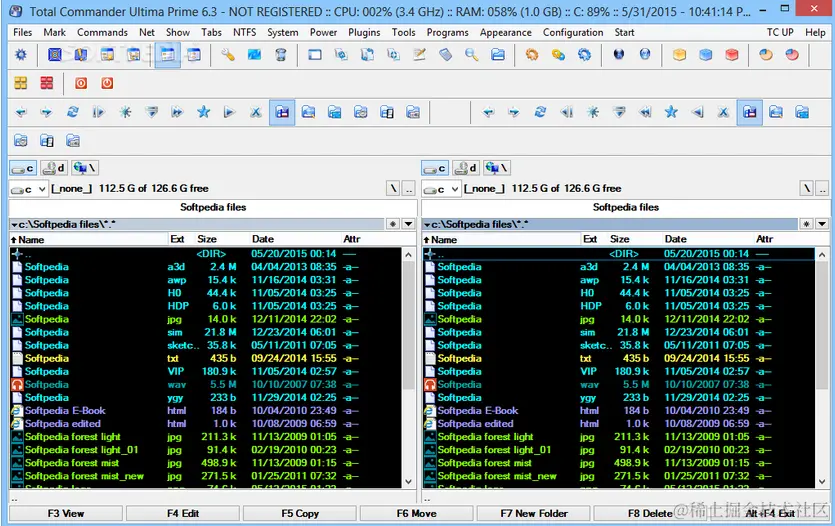The image size is (835, 526).
Task: Open the NTFS menu
Action: click(x=244, y=32)
